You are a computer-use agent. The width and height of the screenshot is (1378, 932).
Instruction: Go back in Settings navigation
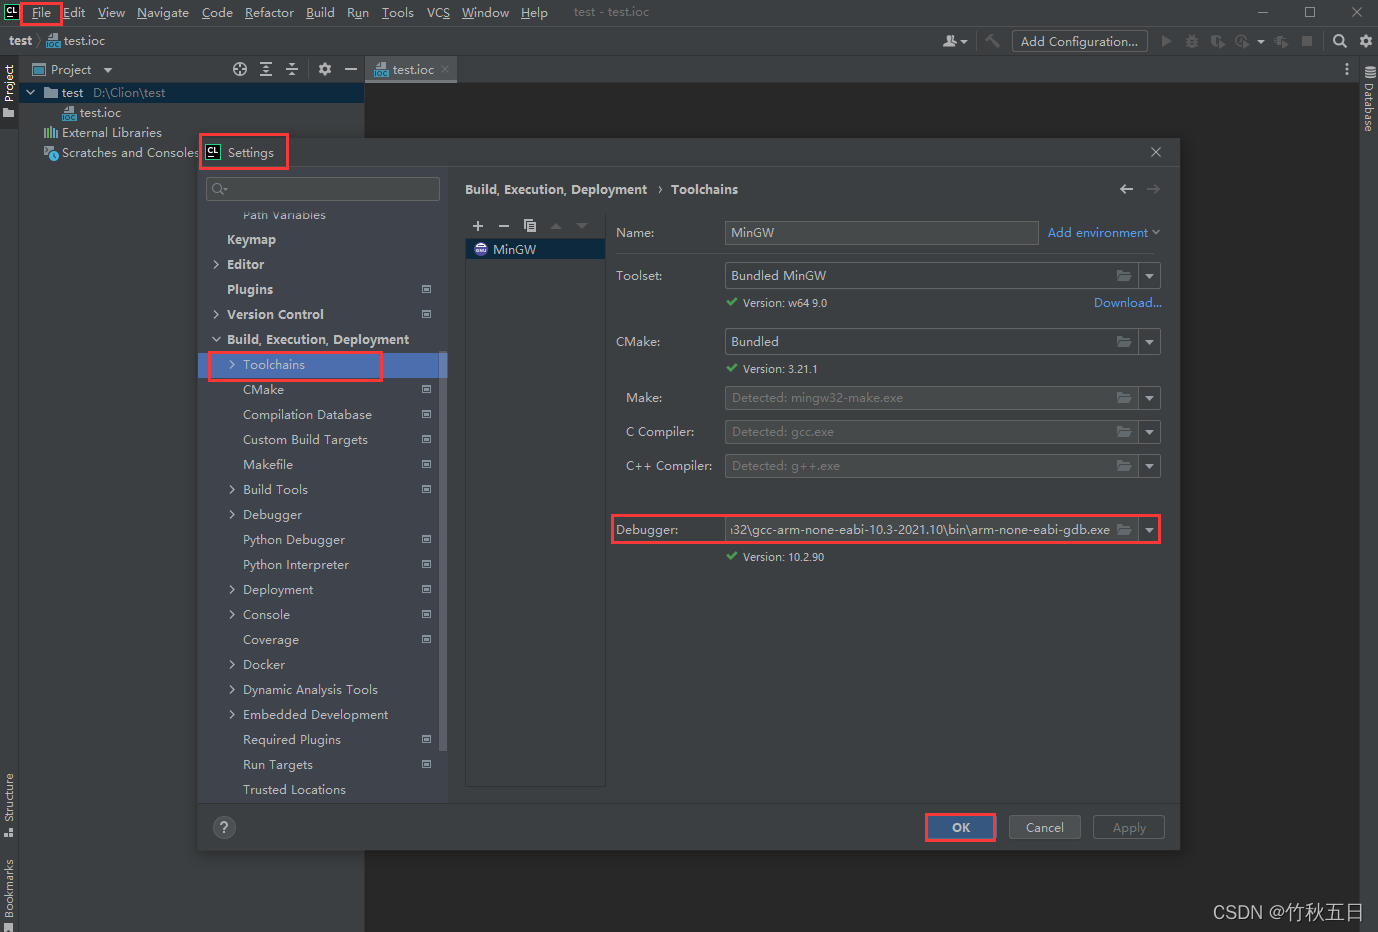click(x=1127, y=189)
